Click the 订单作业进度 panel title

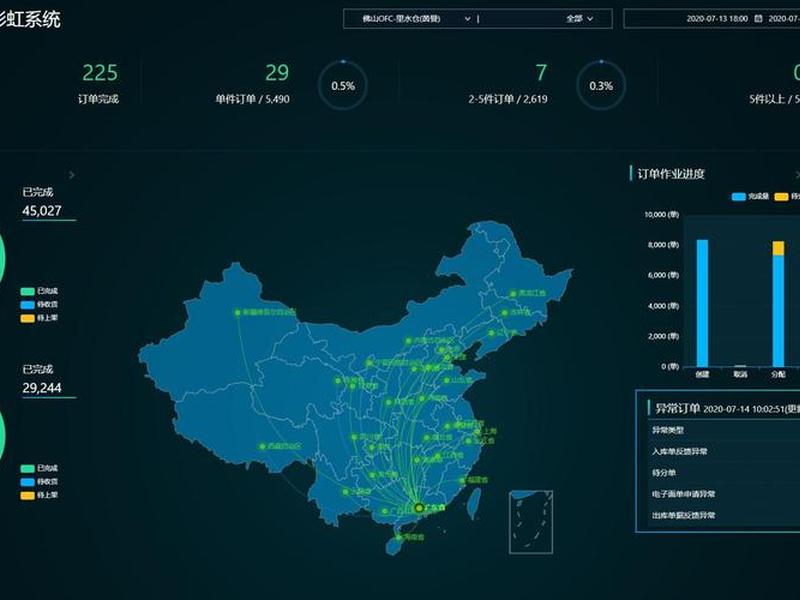click(670, 174)
